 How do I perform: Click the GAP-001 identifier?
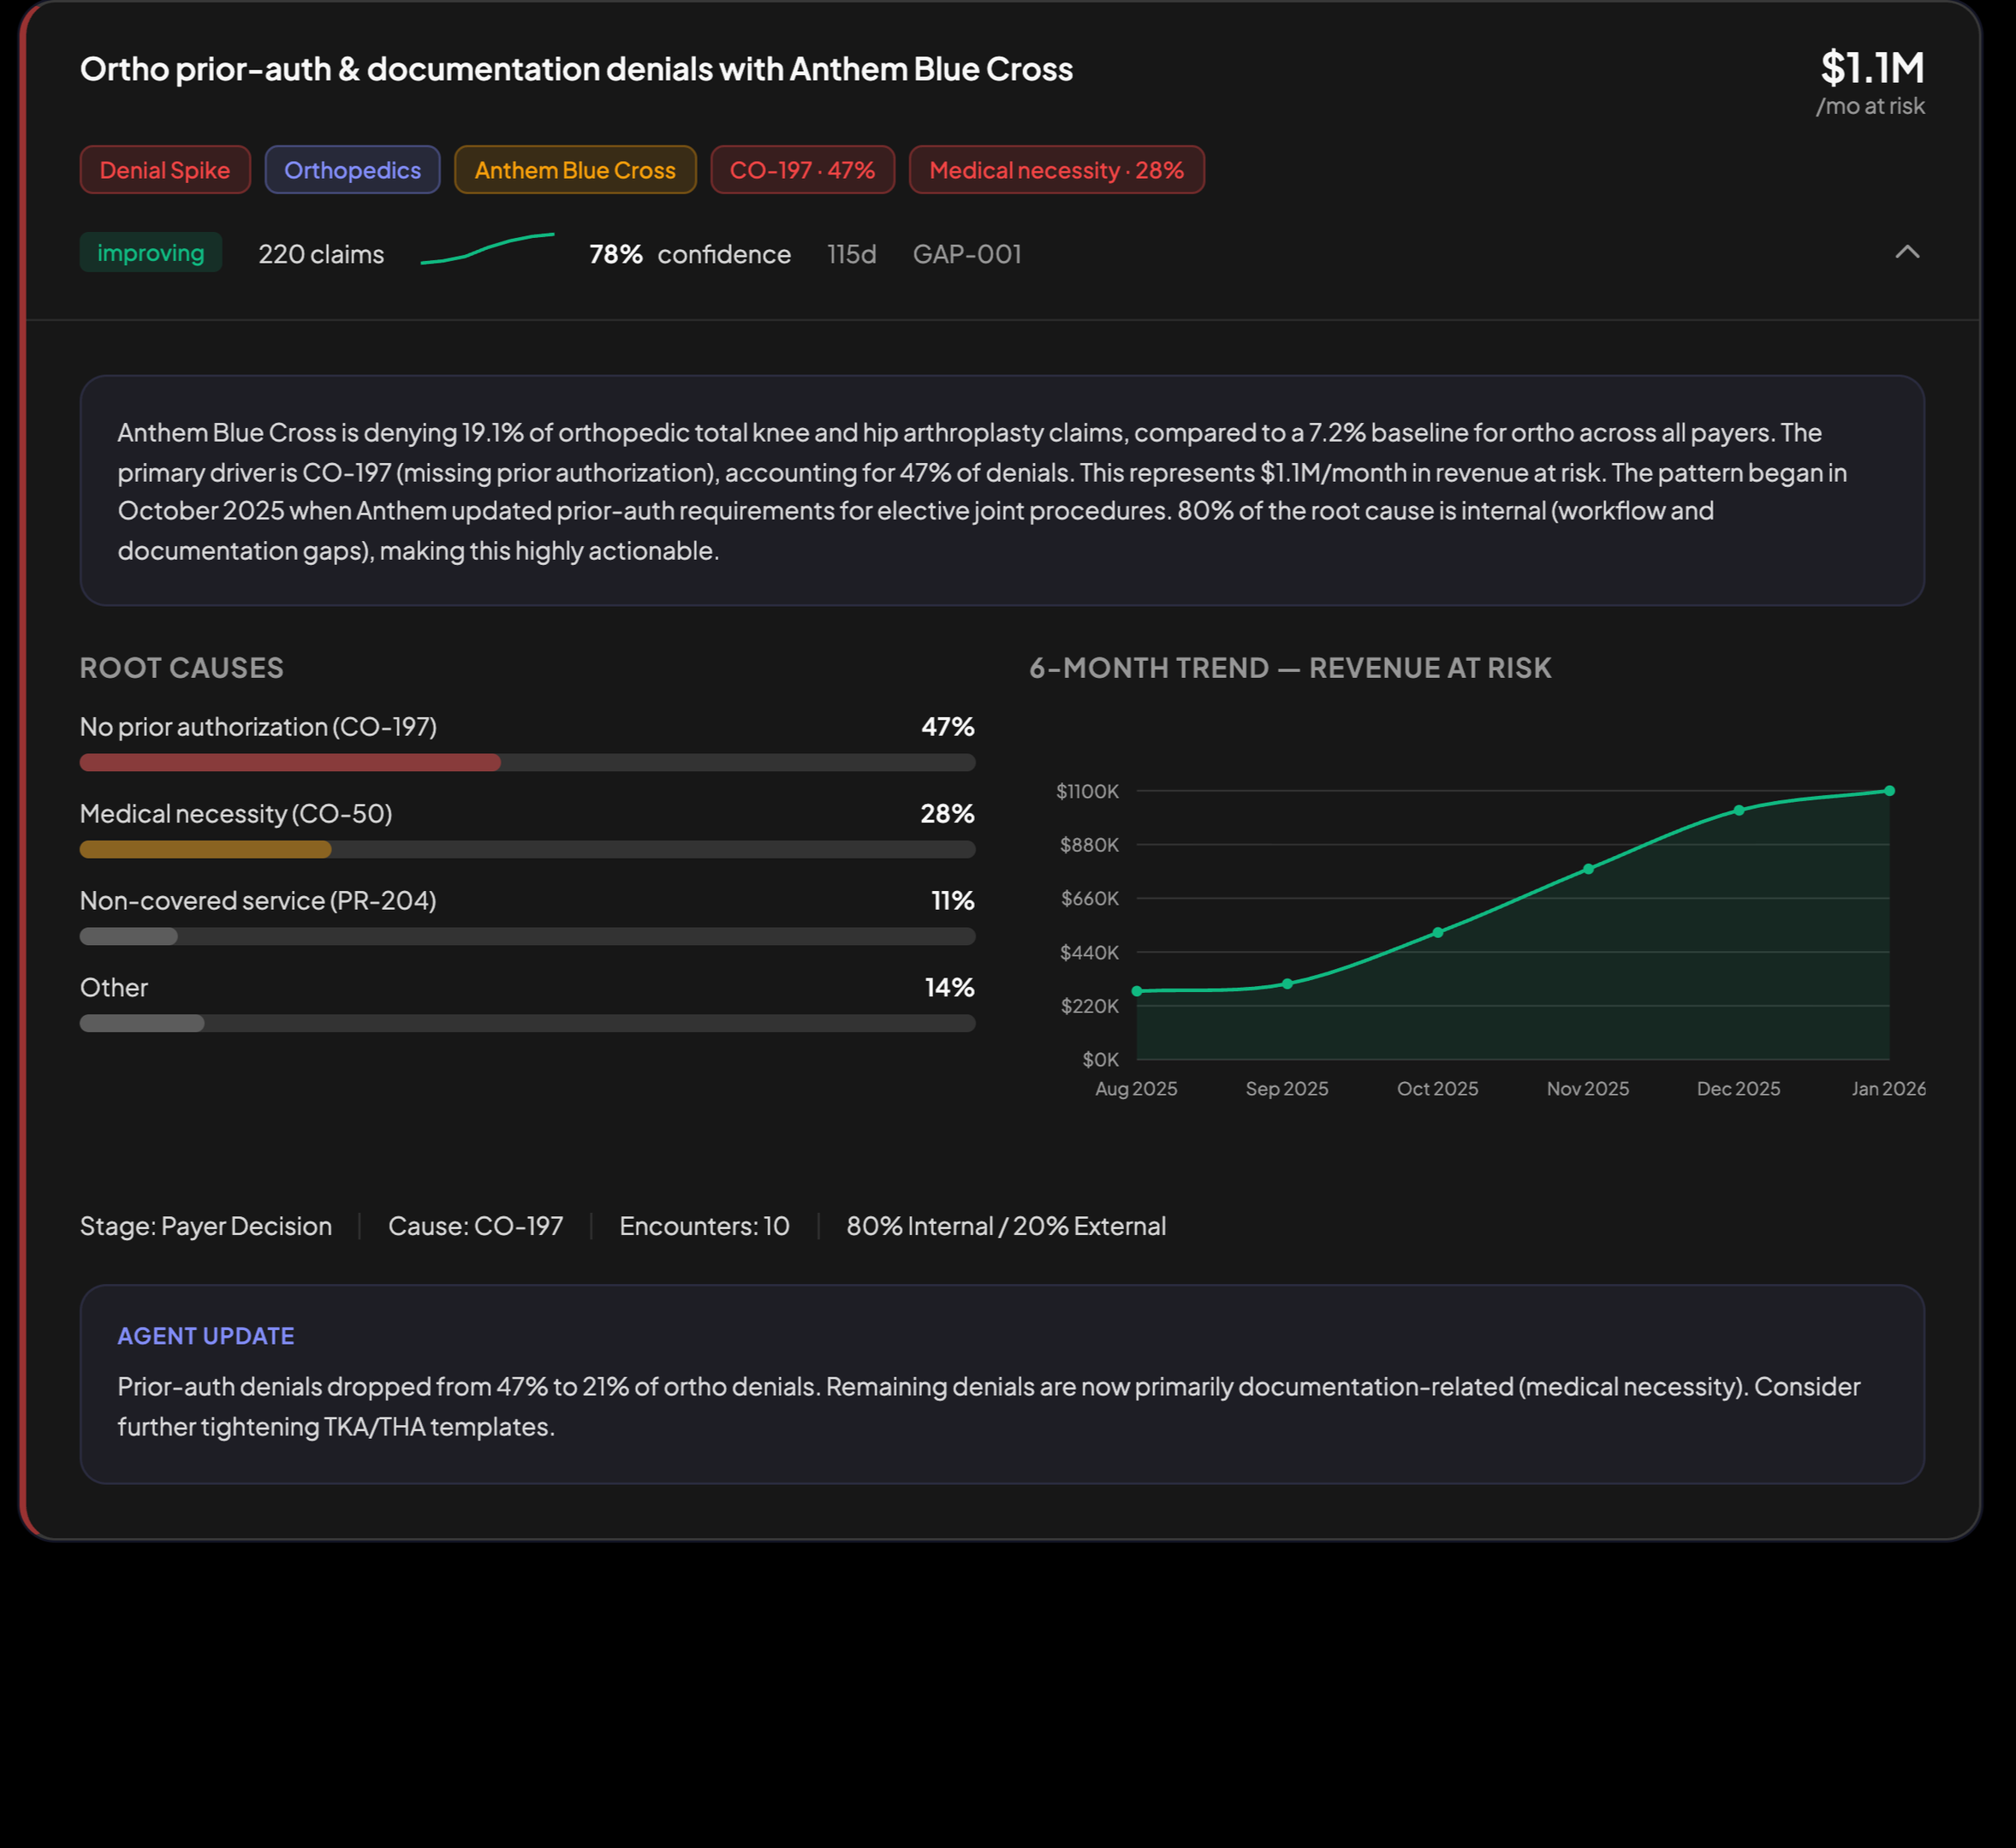[967, 254]
